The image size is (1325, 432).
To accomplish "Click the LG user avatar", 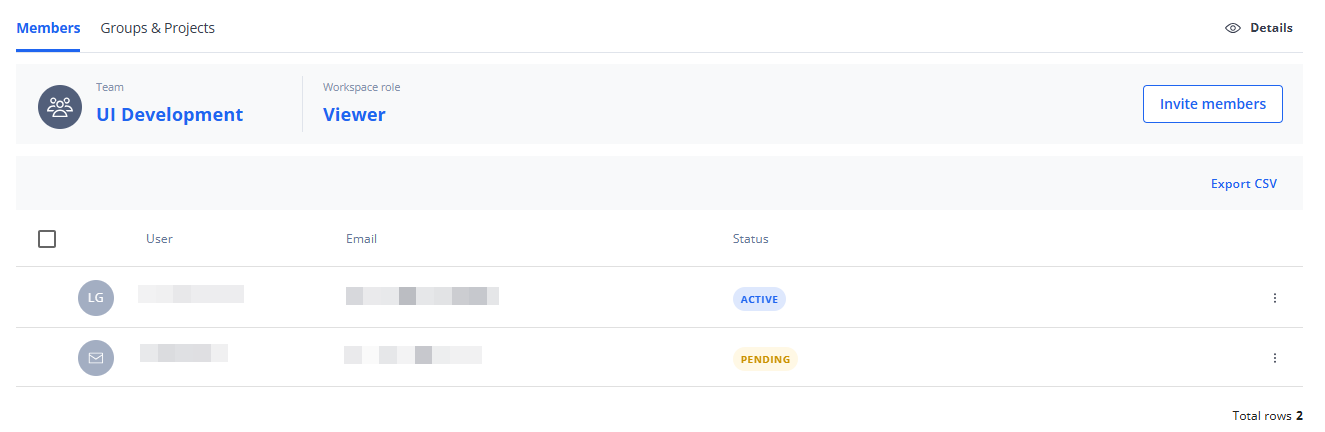I will (96, 298).
